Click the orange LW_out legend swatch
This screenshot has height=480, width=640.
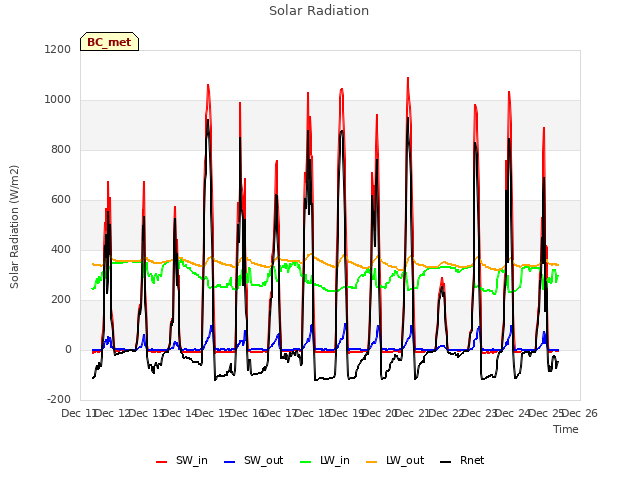click(372, 462)
